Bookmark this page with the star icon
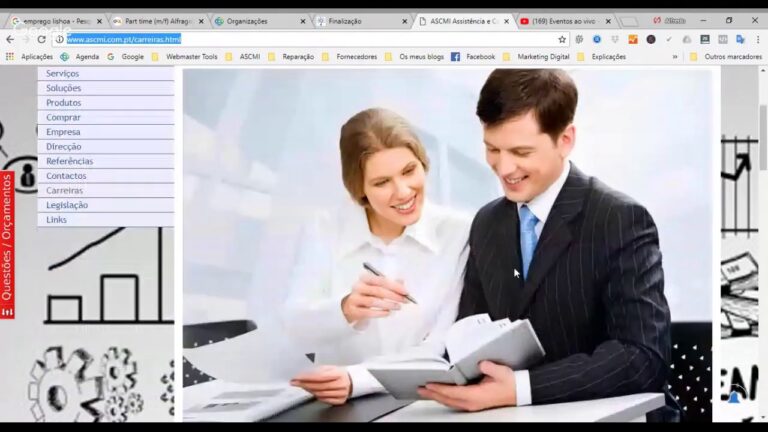Image resolution: width=768 pixels, height=432 pixels. 562,39
